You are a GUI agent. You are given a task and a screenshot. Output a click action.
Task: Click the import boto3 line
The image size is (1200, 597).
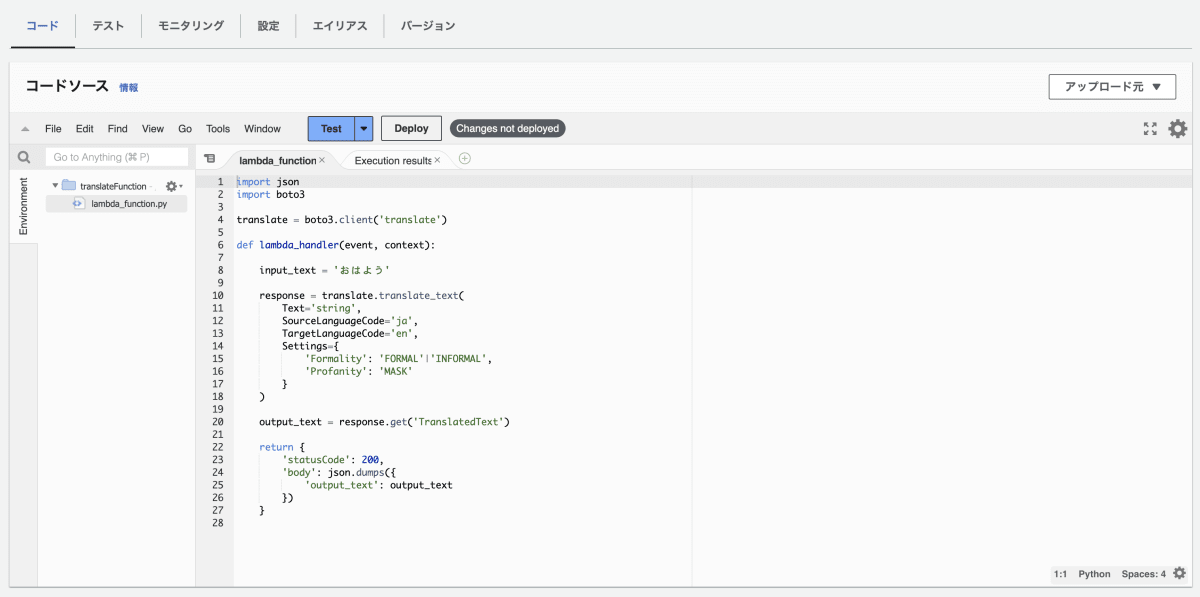[270, 194]
